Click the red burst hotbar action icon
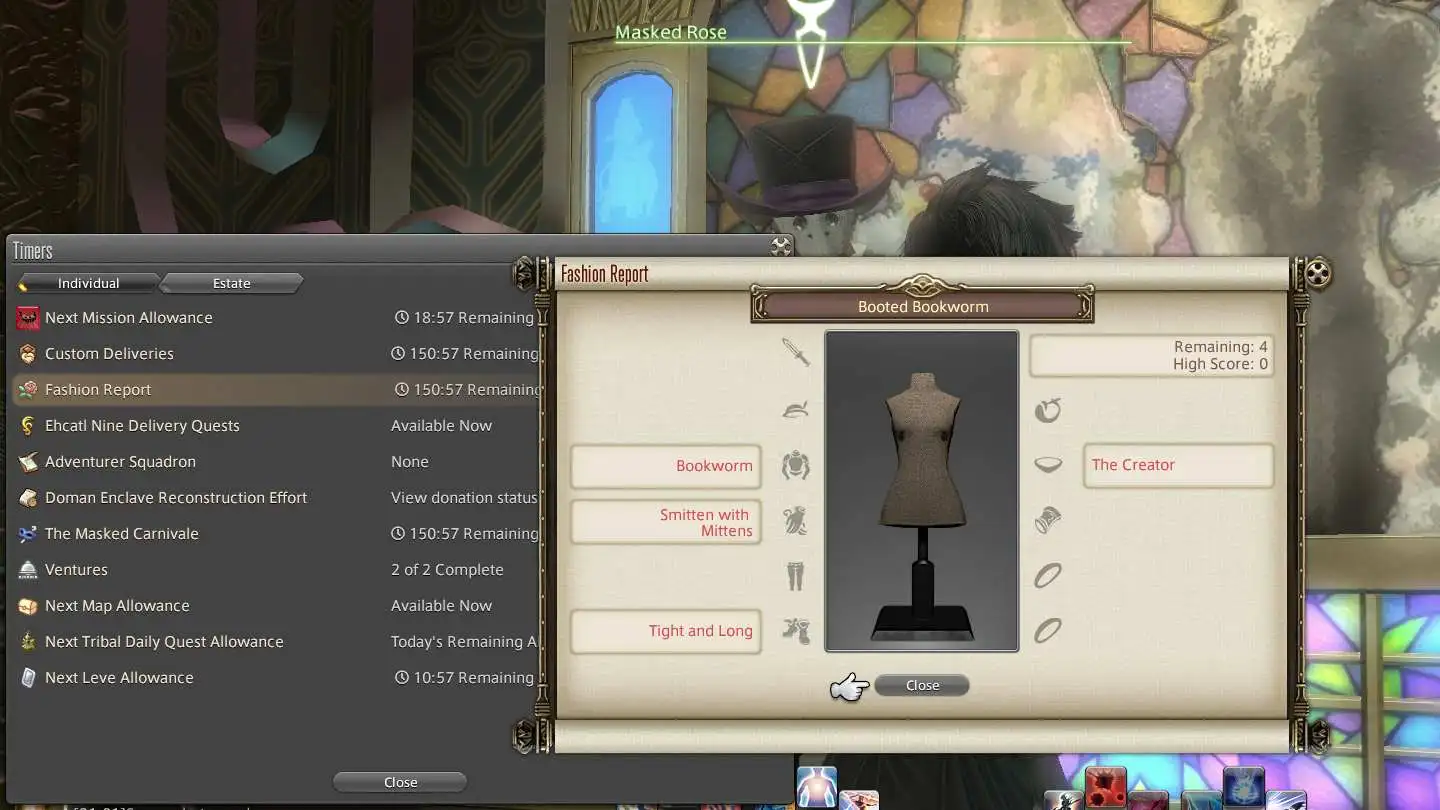The height and width of the screenshot is (810, 1440). pos(1105,788)
